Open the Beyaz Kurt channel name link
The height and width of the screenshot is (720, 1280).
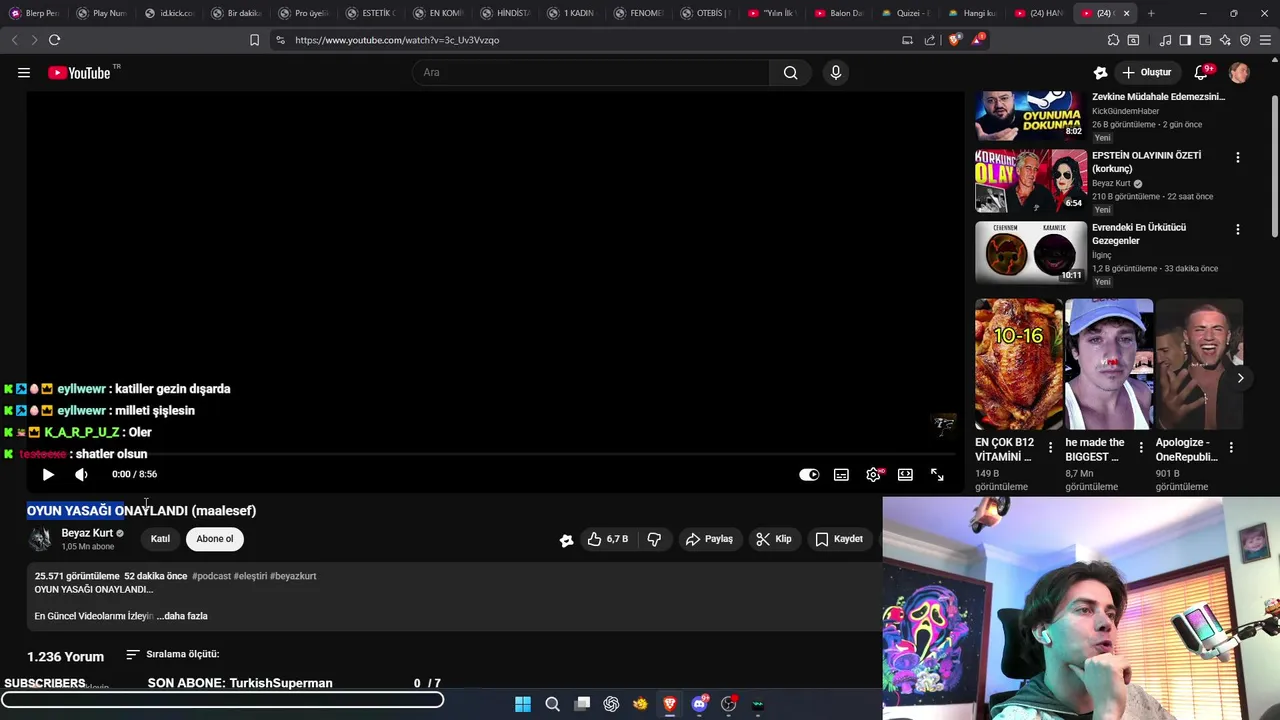pyautogui.click(x=87, y=533)
